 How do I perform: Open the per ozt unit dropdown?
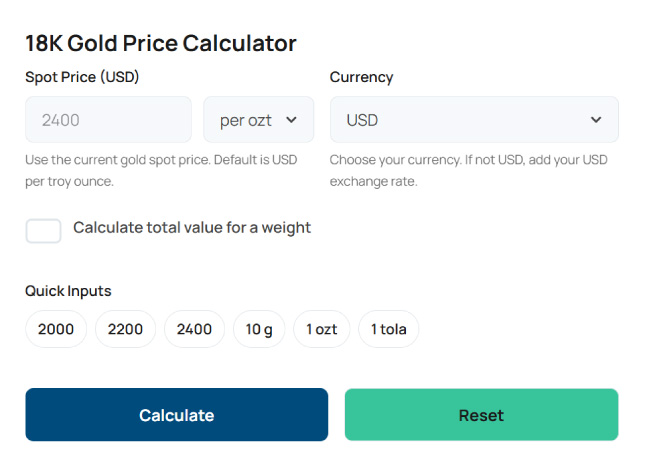pyautogui.click(x=258, y=120)
